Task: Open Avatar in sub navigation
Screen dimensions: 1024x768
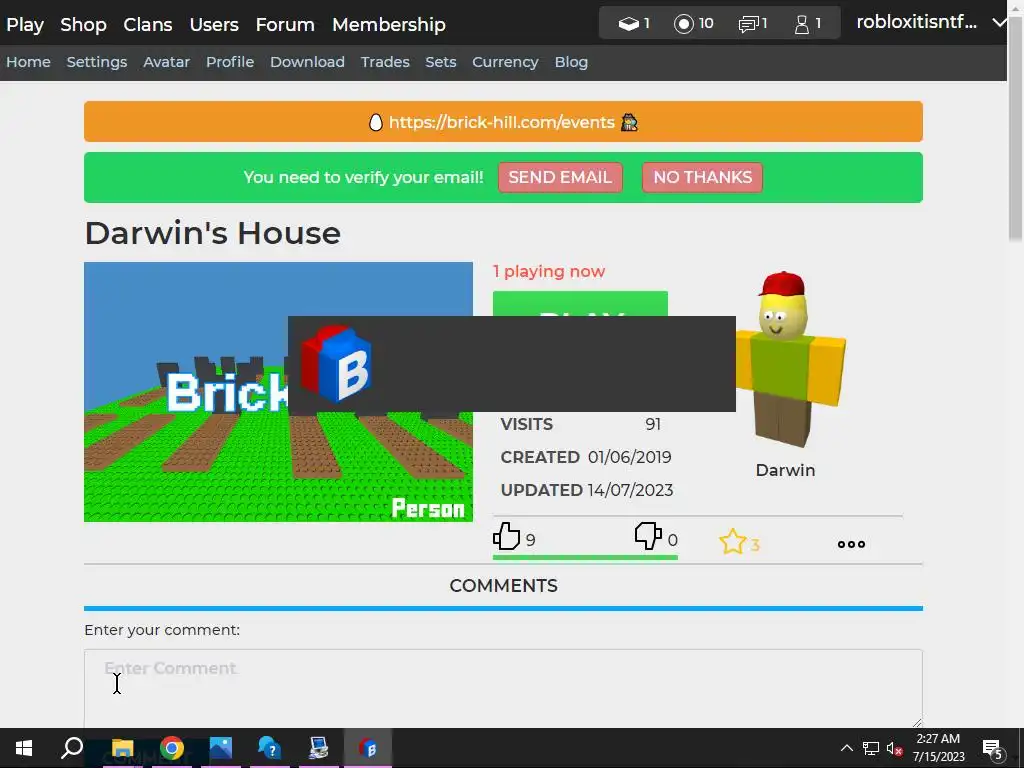Action: (x=167, y=62)
